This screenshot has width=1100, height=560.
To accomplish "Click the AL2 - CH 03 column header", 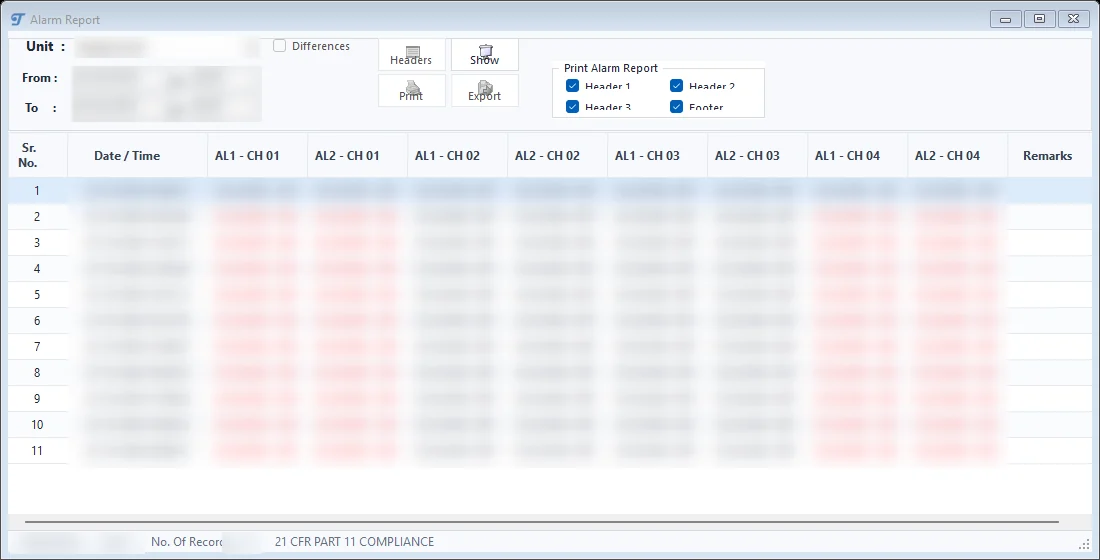I will 757,155.
